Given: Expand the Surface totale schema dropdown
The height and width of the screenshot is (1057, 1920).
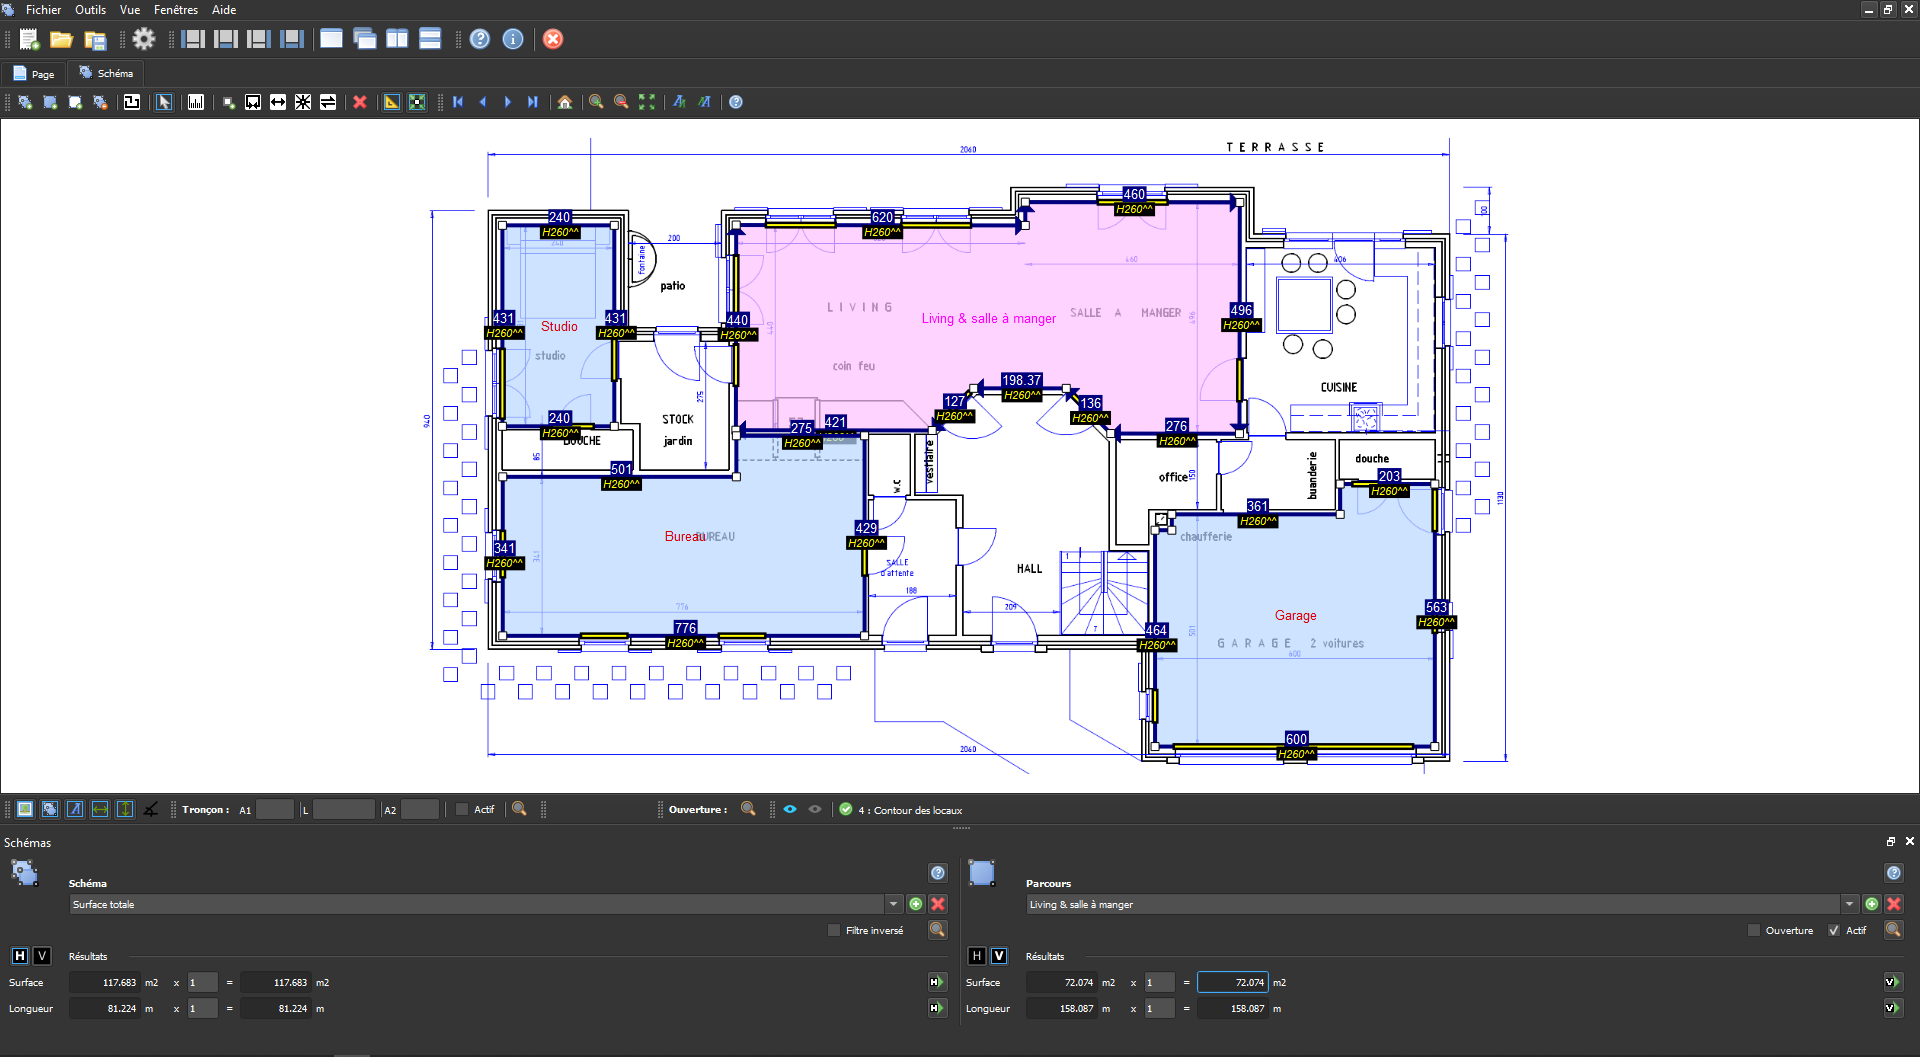Looking at the screenshot, I should (893, 904).
